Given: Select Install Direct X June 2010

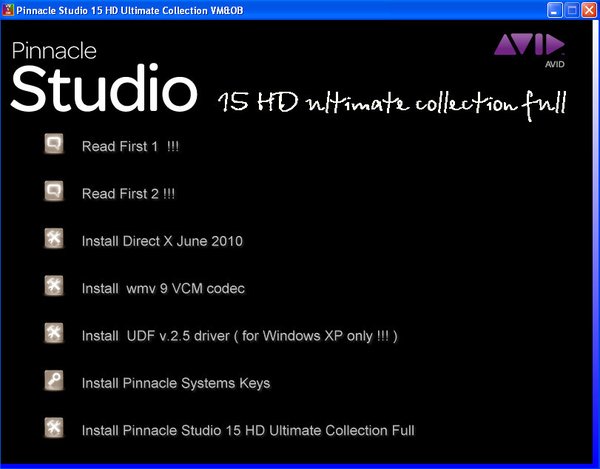Looking at the screenshot, I should pos(162,241).
